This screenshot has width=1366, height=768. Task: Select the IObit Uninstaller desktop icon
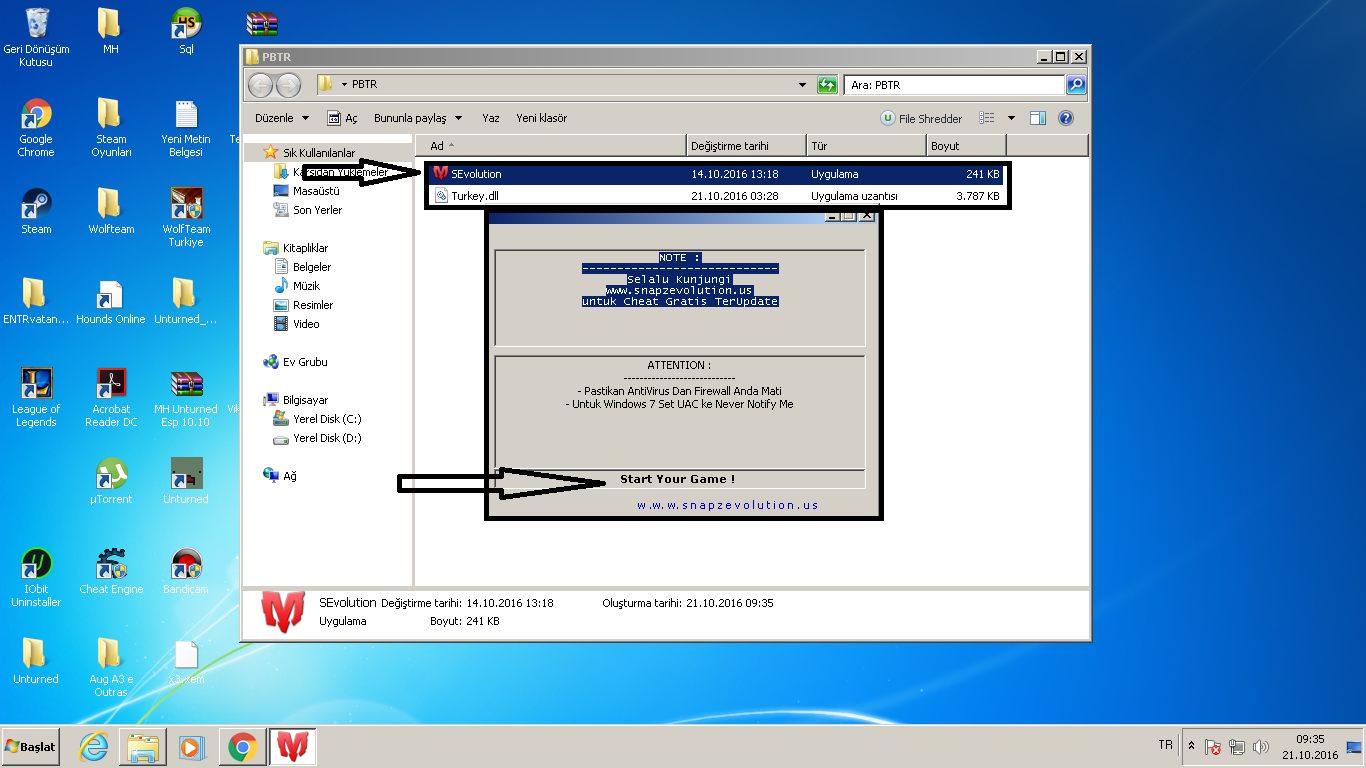[x=36, y=578]
